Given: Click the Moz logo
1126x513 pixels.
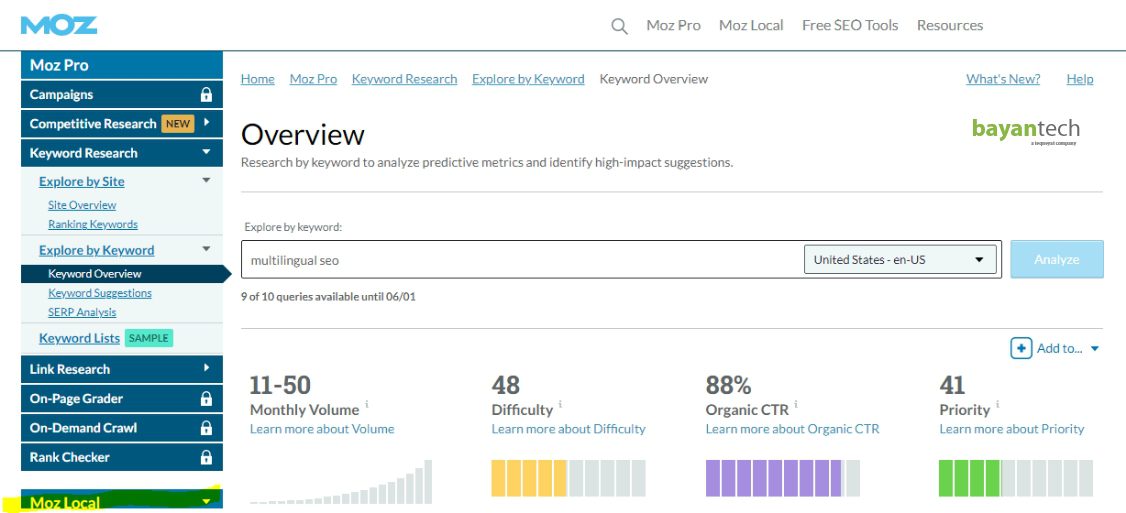Looking at the screenshot, I should [x=59, y=25].
